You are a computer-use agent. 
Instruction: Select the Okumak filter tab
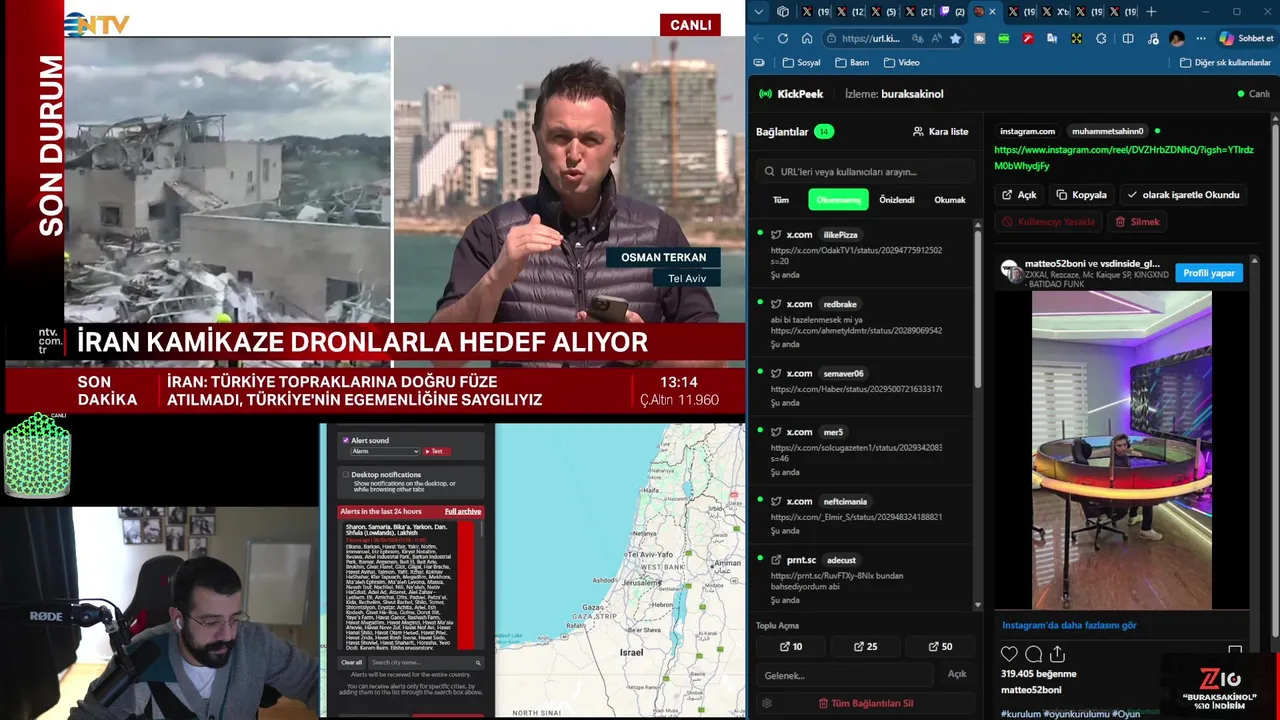point(949,199)
